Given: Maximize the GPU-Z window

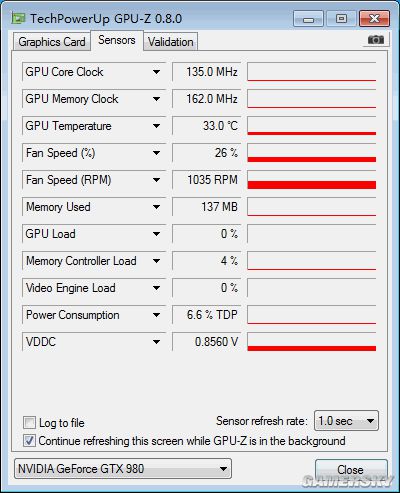Looking at the screenshot, I should pos(341,19).
